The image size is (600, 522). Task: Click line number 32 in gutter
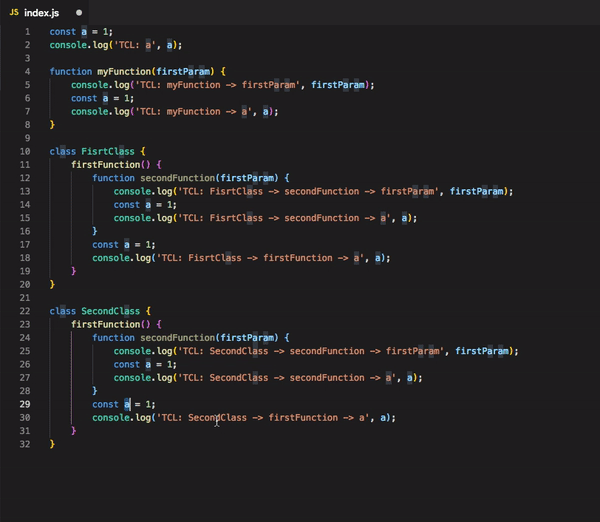[25, 444]
